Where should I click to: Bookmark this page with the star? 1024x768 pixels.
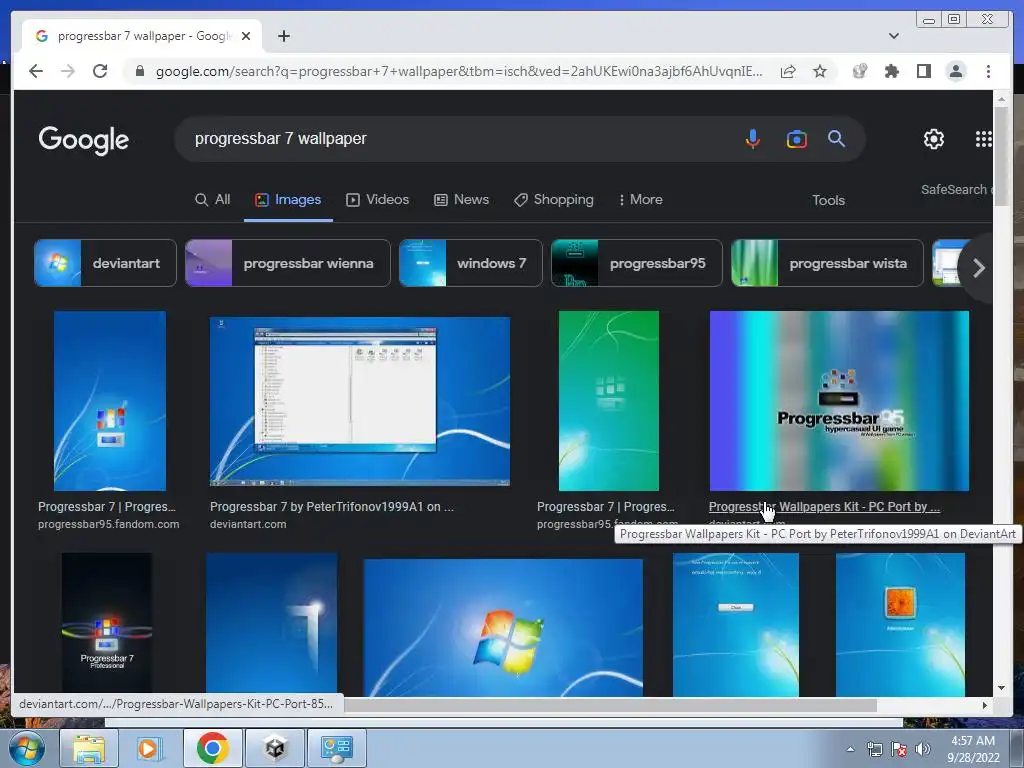coord(820,71)
